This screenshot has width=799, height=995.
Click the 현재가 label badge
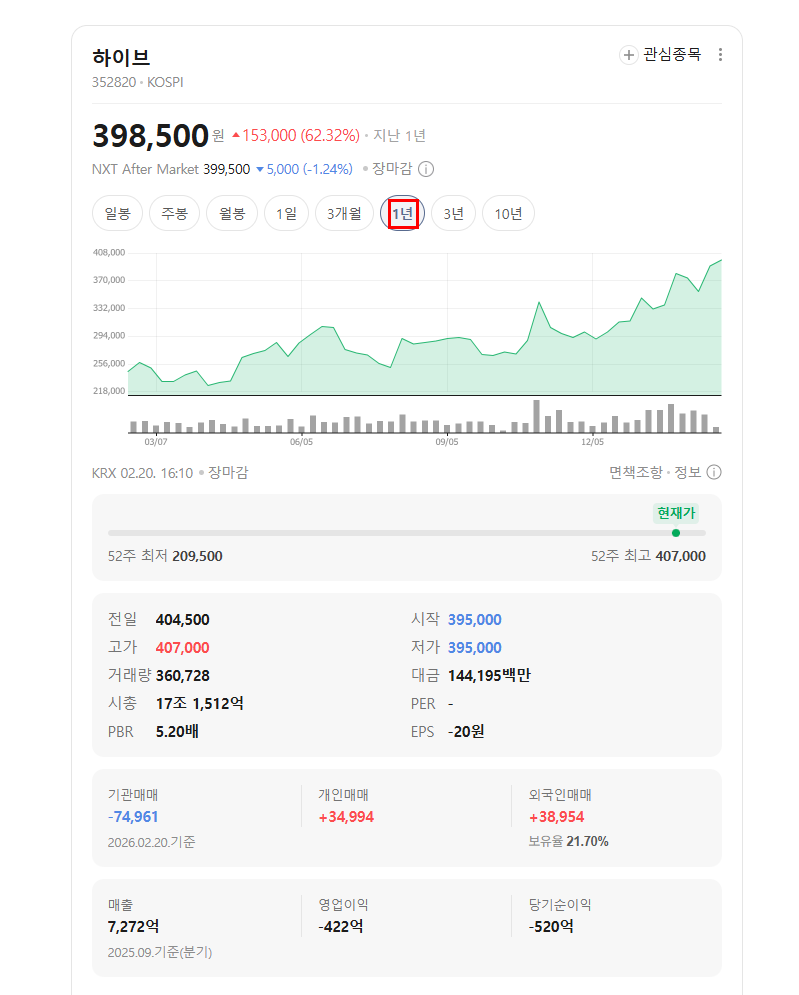click(x=676, y=513)
